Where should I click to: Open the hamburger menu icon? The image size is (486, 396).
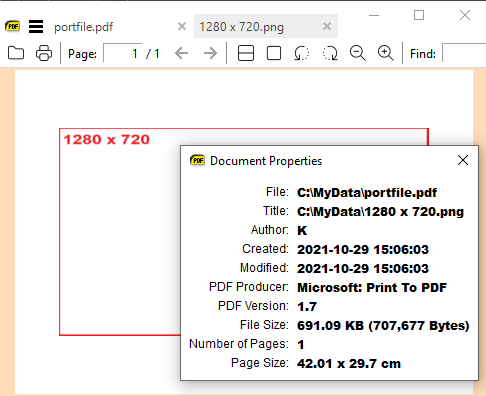[36, 27]
